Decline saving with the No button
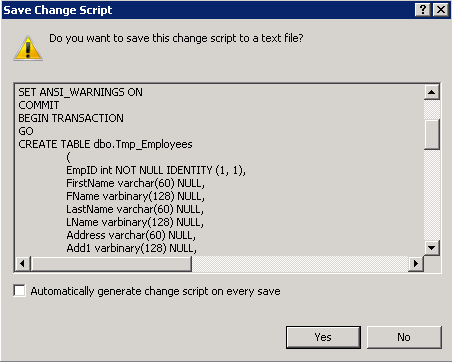This screenshot has width=452, height=362. 404,337
